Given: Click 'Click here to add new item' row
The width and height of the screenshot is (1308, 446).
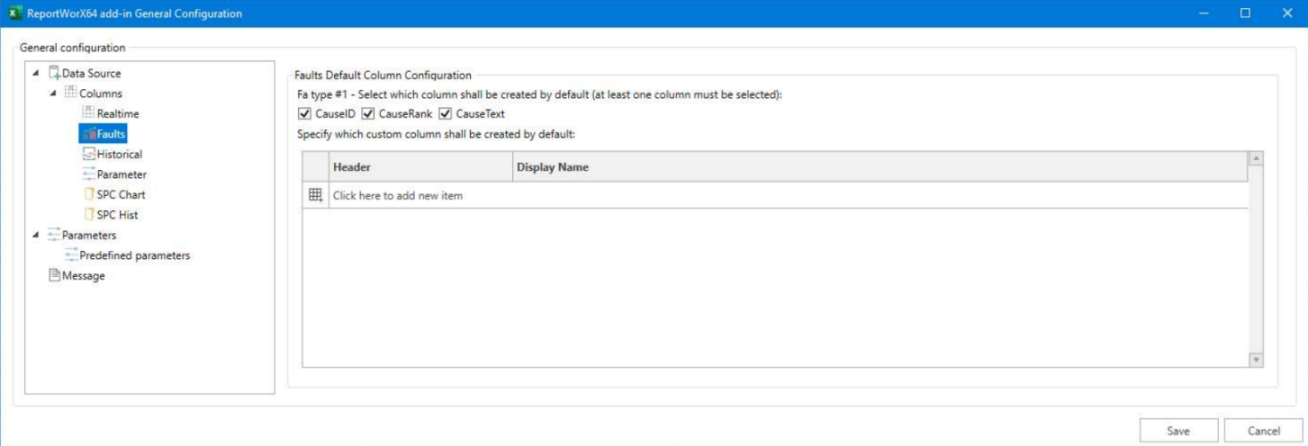Looking at the screenshot, I should 398,196.
